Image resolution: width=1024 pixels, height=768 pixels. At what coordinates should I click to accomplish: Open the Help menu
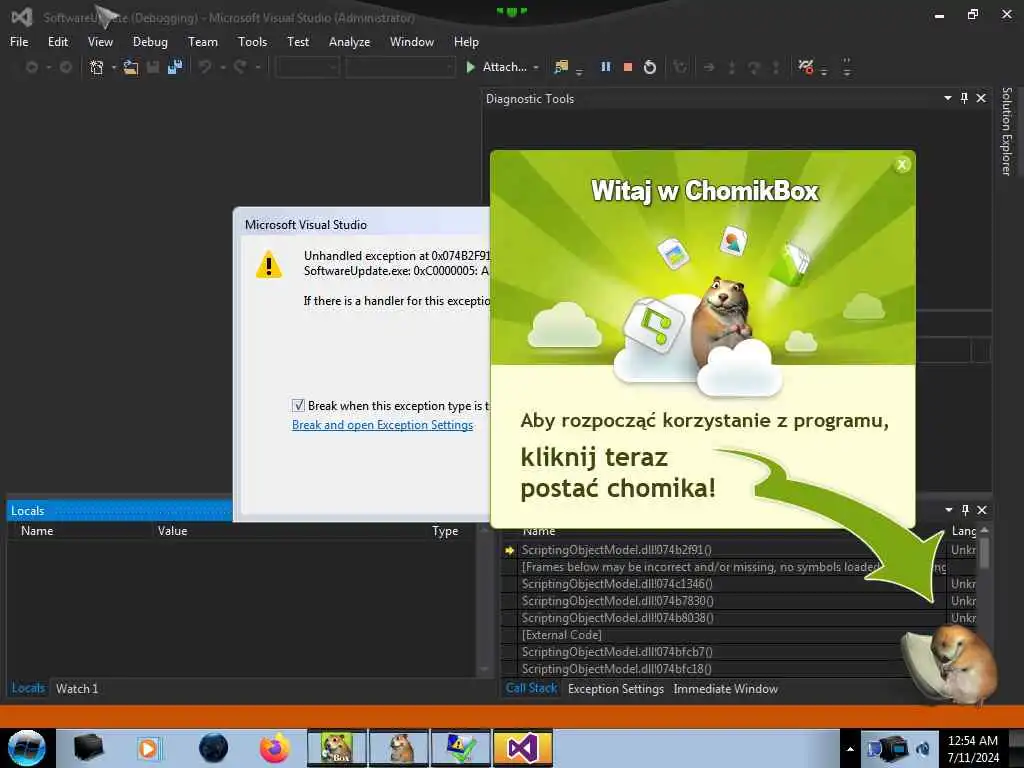coord(466,42)
